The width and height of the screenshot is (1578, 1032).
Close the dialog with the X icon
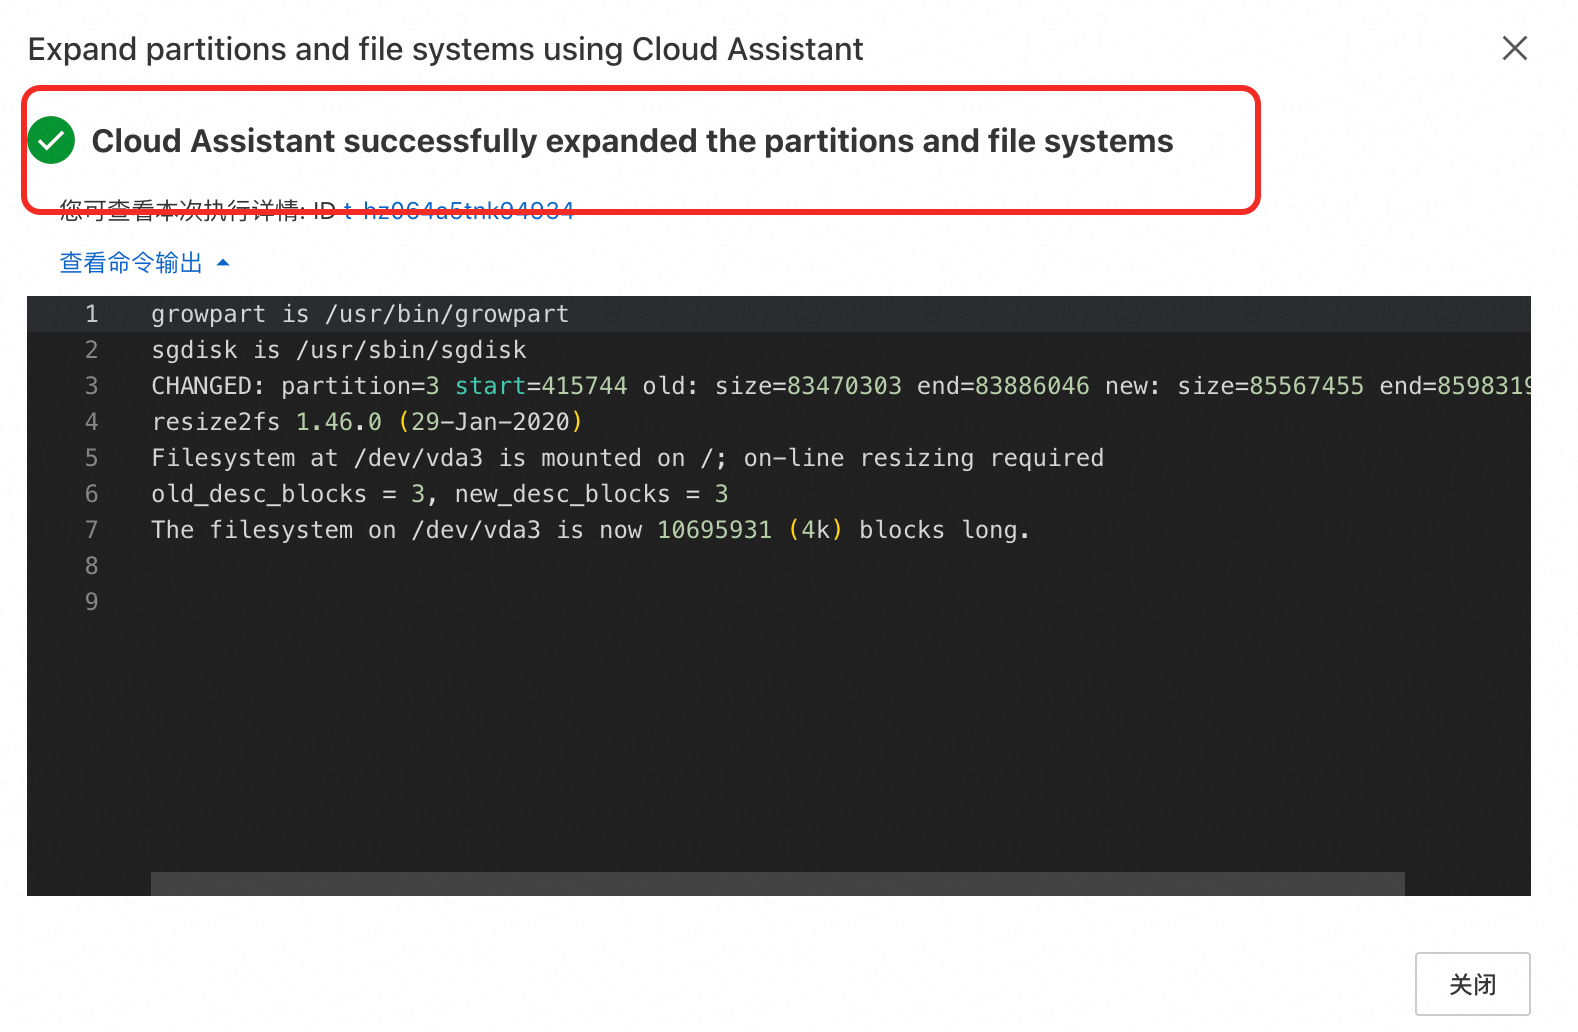[x=1514, y=48]
